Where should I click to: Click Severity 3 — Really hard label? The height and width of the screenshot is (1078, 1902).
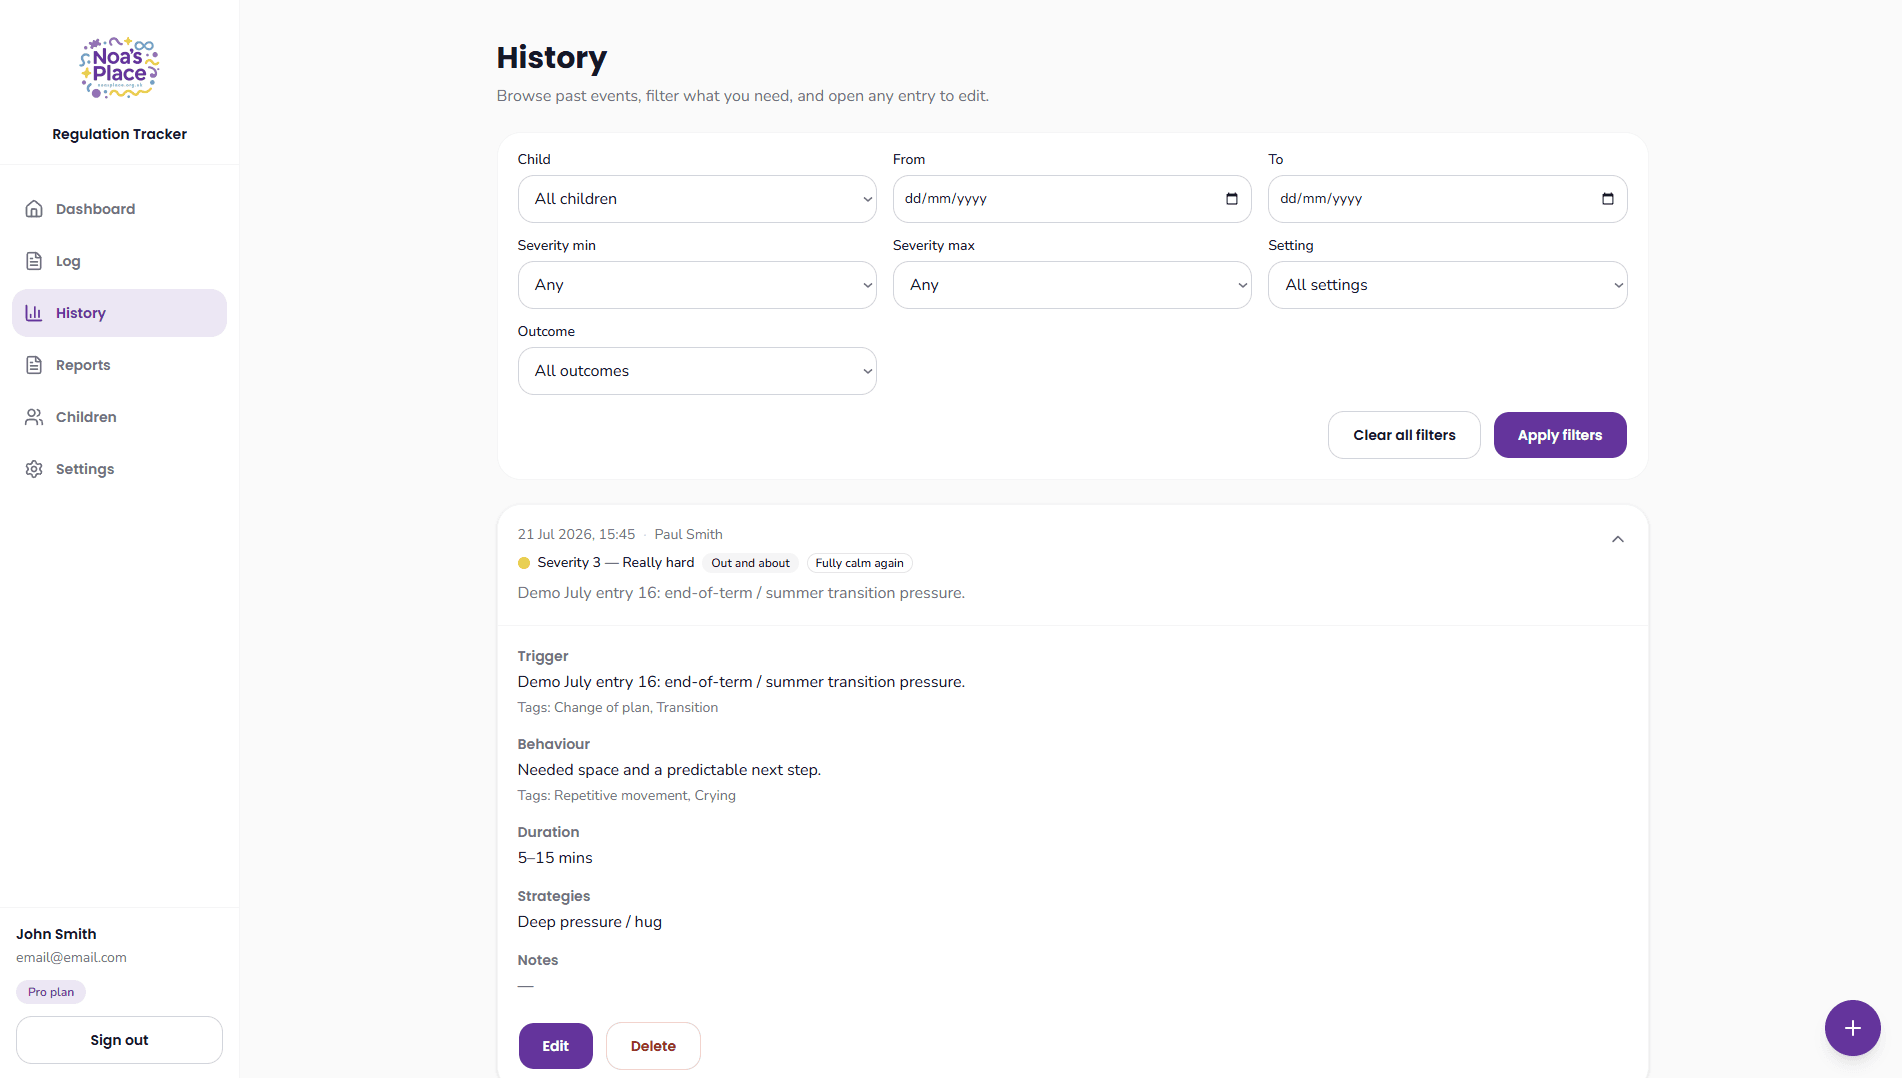615,562
